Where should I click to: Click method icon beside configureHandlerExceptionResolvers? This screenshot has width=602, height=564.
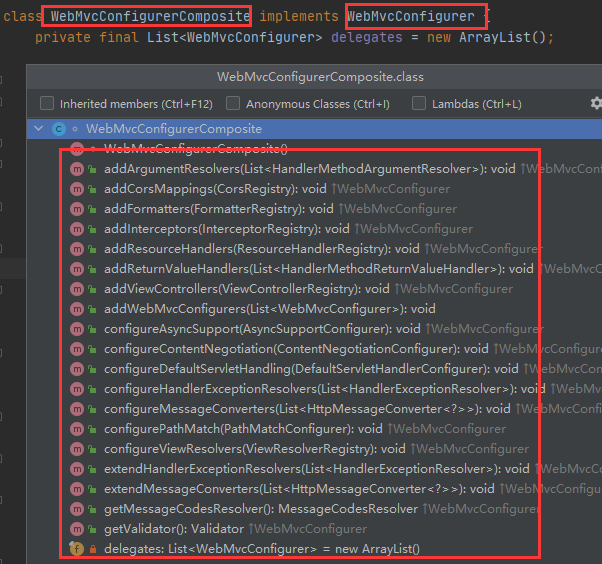tap(77, 389)
